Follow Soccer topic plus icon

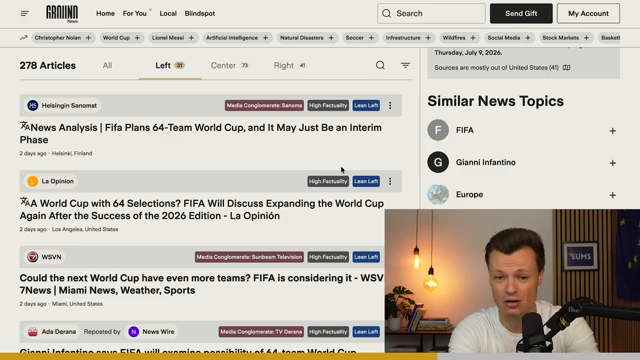point(371,38)
